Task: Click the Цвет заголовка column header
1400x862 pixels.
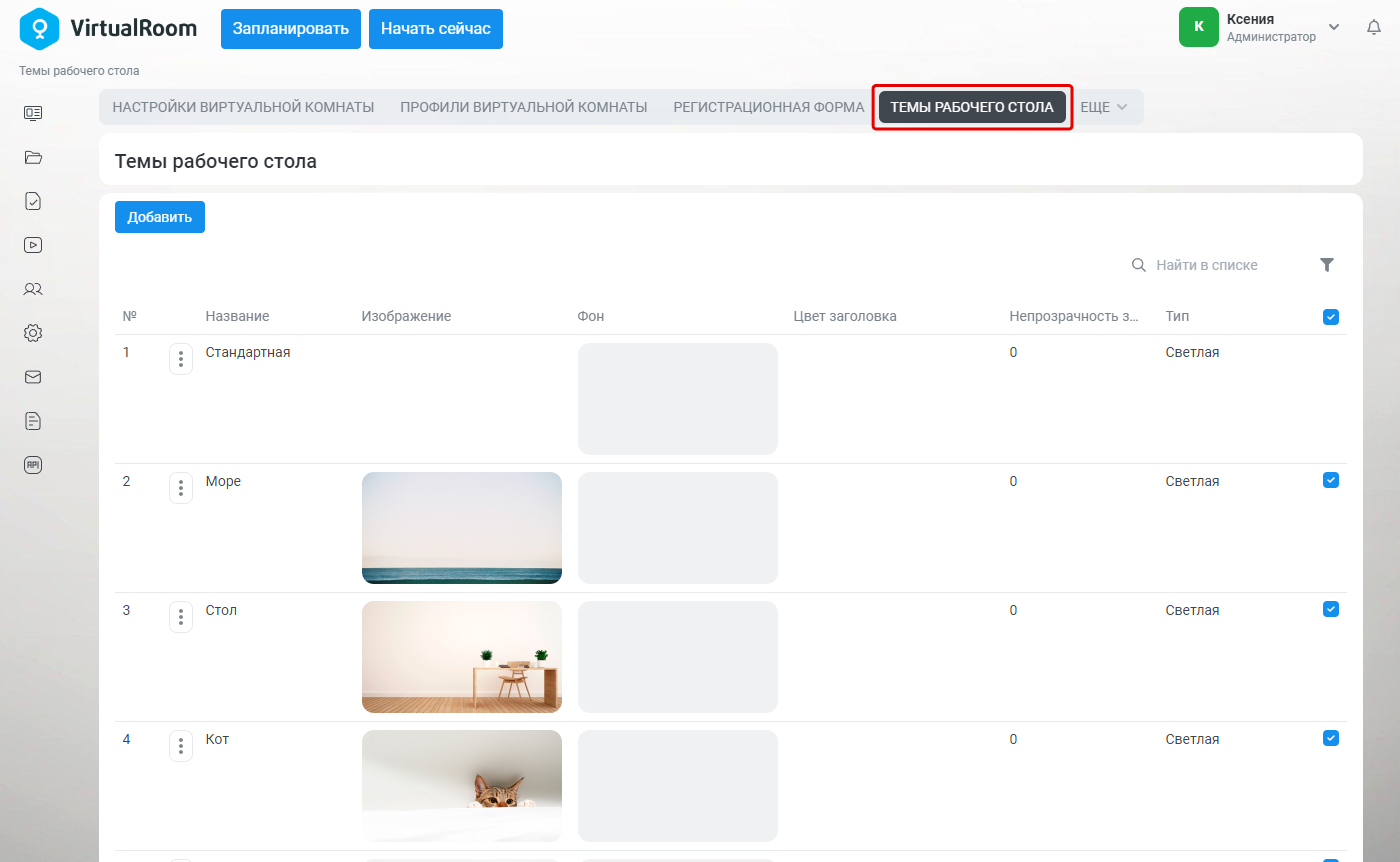Action: [x=845, y=316]
